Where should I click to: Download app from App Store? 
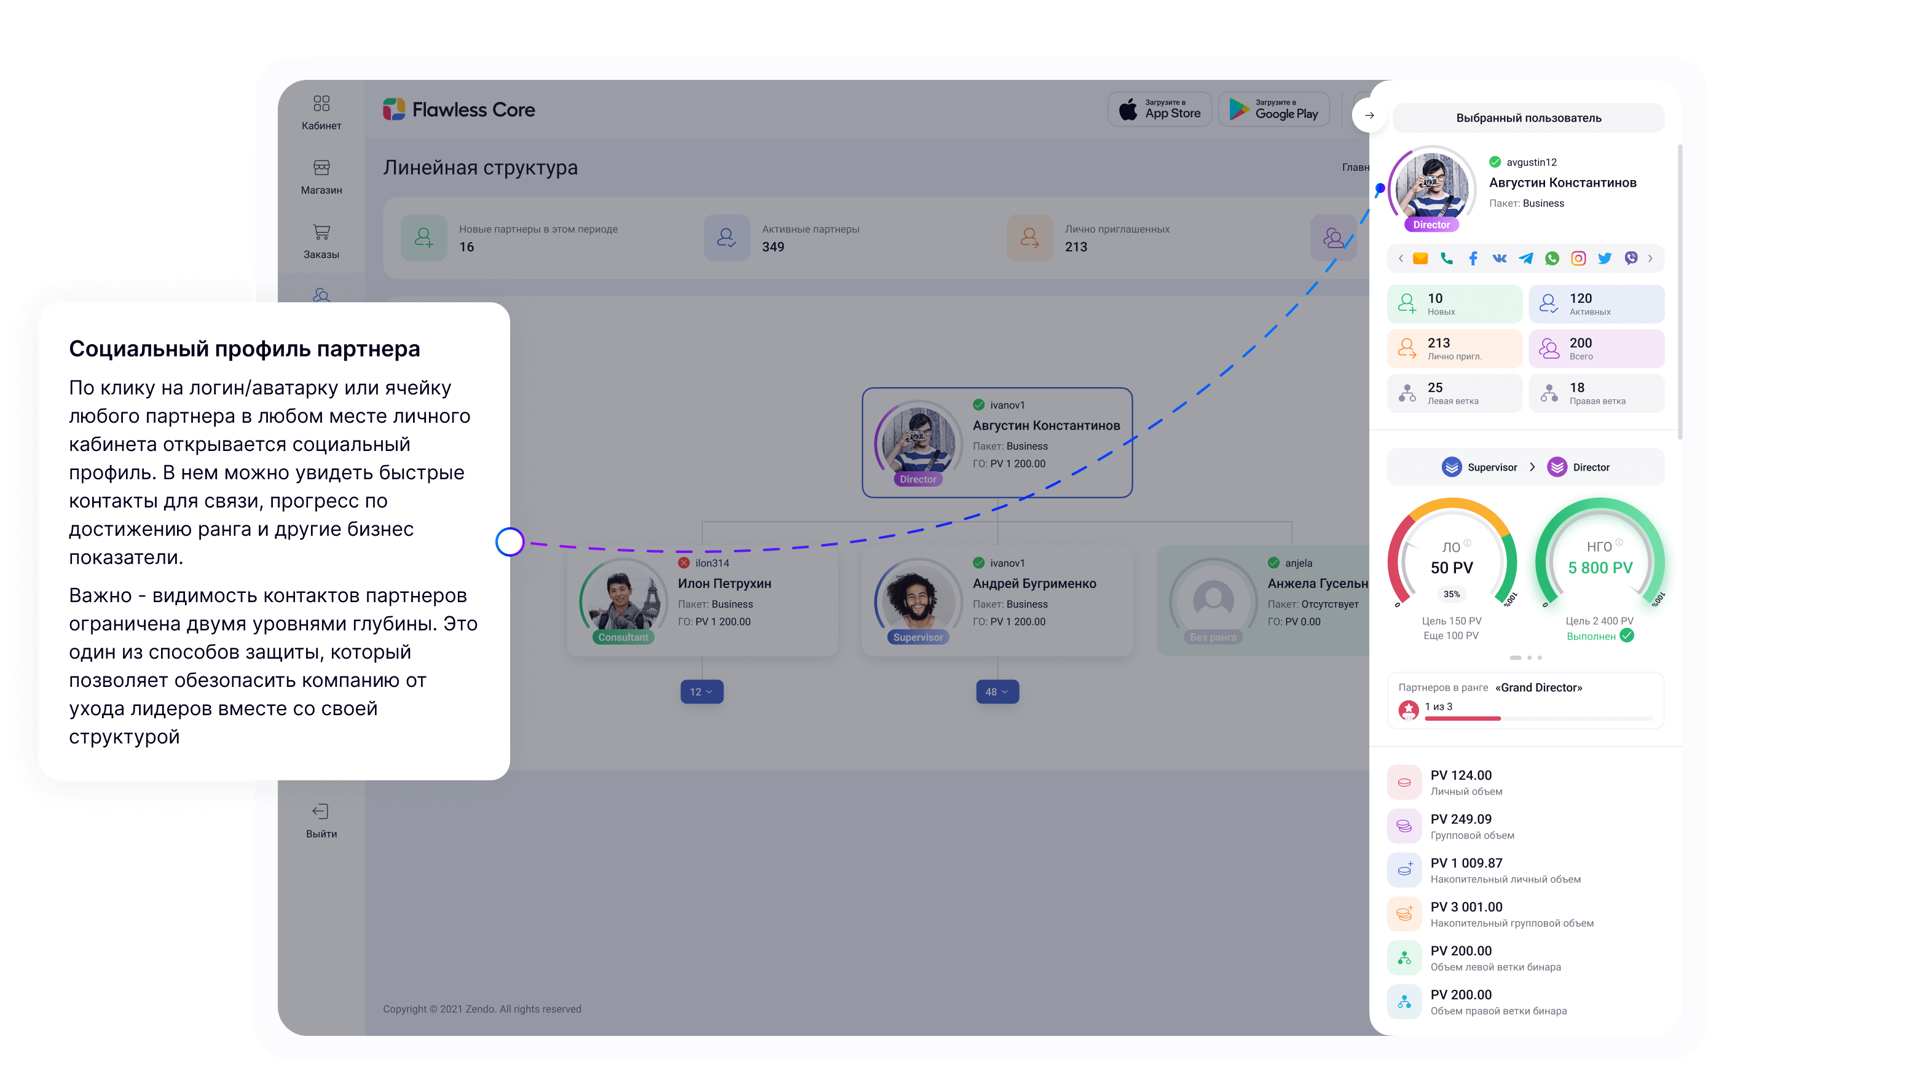click(x=1159, y=109)
